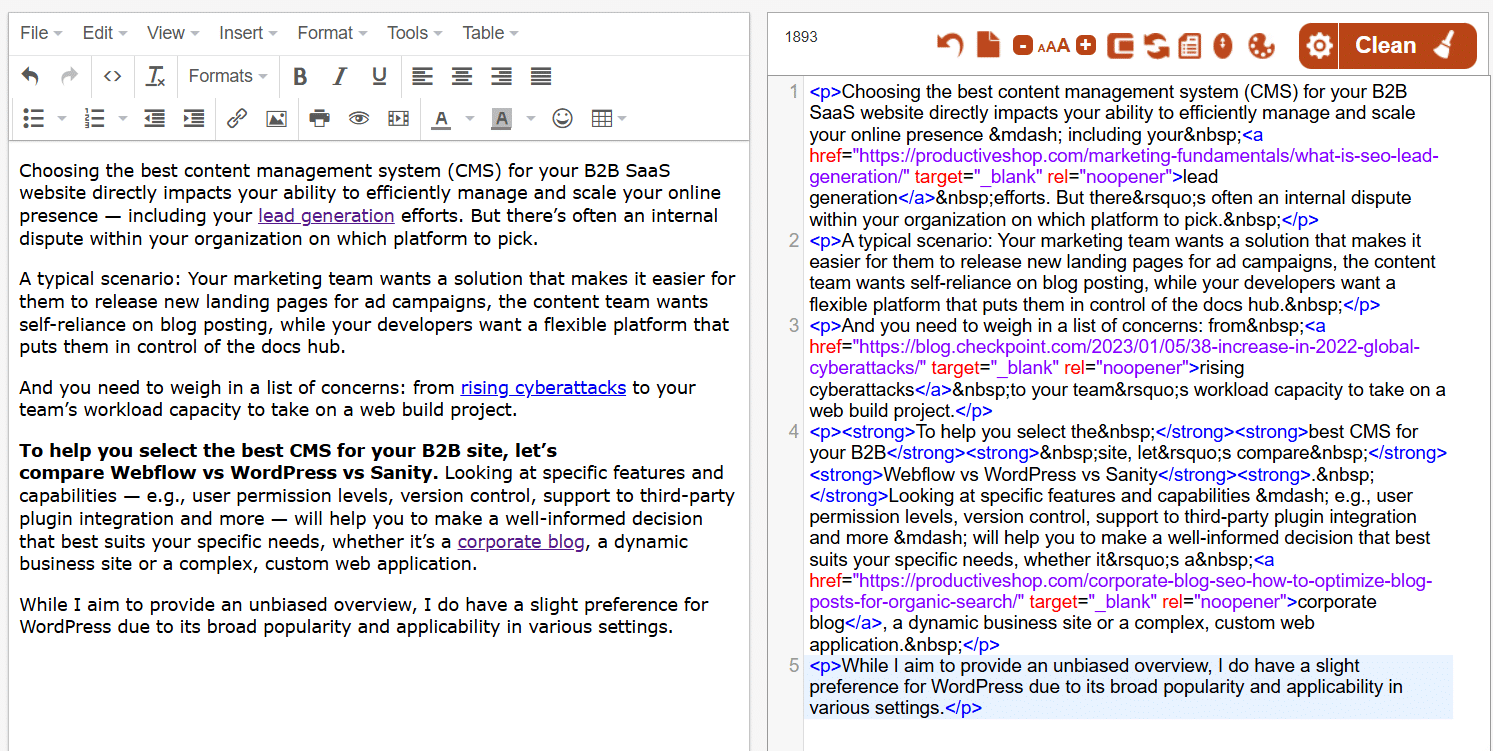Insert or edit link icon
This screenshot has height=751, width=1493.
tap(237, 119)
